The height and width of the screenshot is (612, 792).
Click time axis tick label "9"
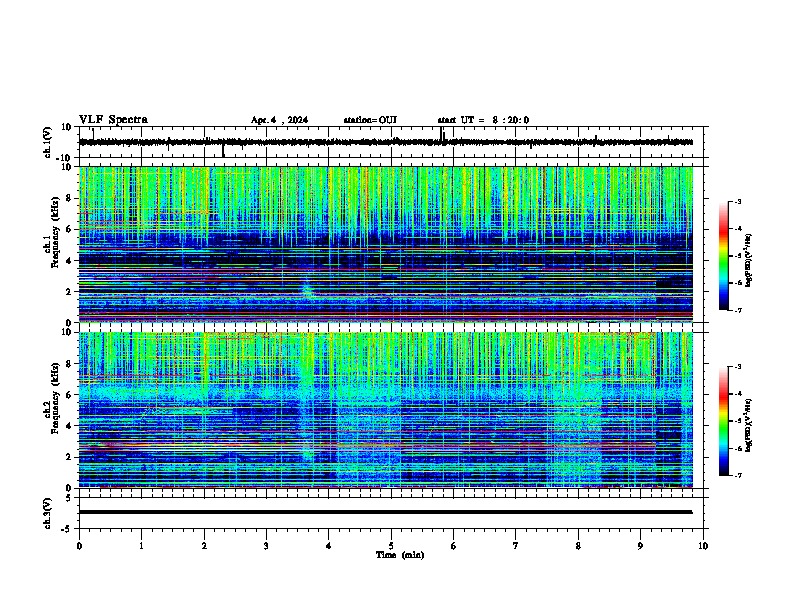pyautogui.click(x=640, y=545)
